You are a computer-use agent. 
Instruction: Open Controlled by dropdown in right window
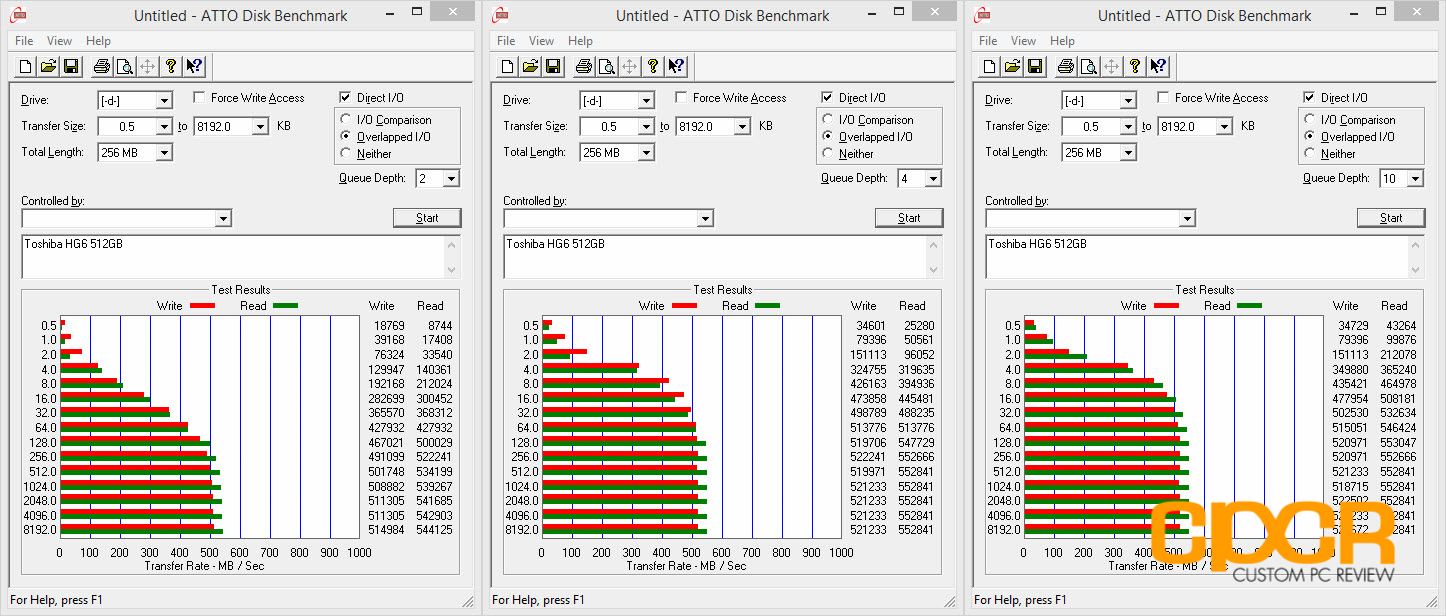tap(1187, 219)
